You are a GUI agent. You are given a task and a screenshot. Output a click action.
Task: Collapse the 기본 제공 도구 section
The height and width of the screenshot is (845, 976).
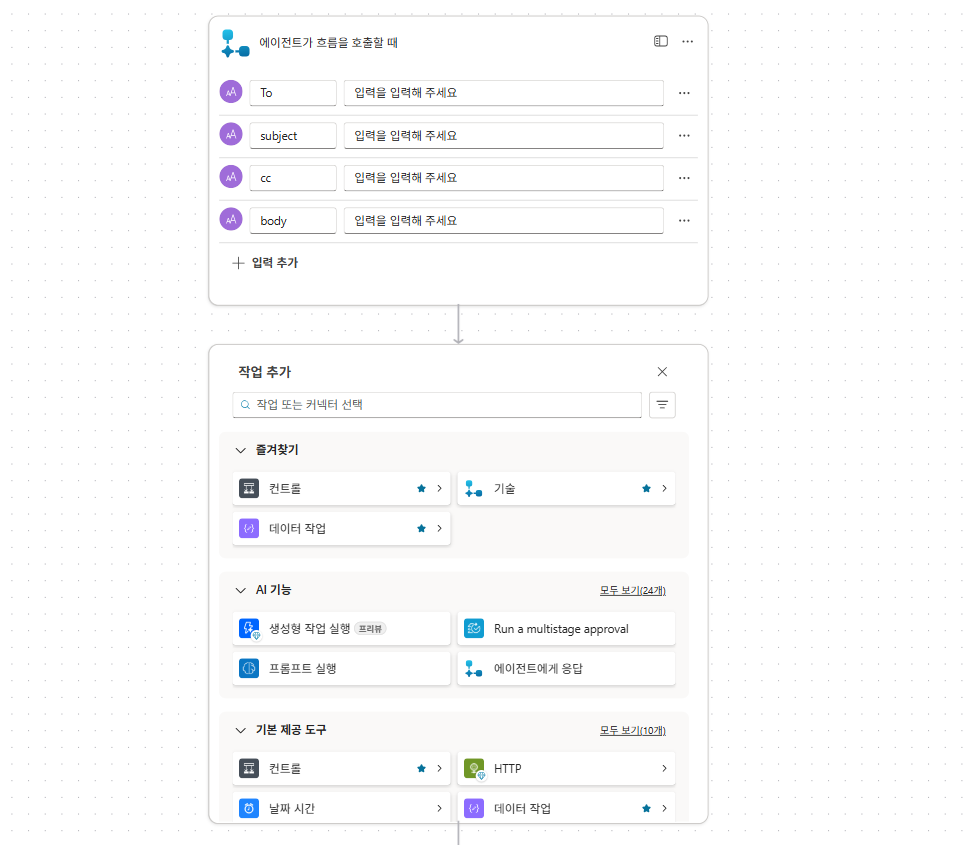(x=241, y=730)
